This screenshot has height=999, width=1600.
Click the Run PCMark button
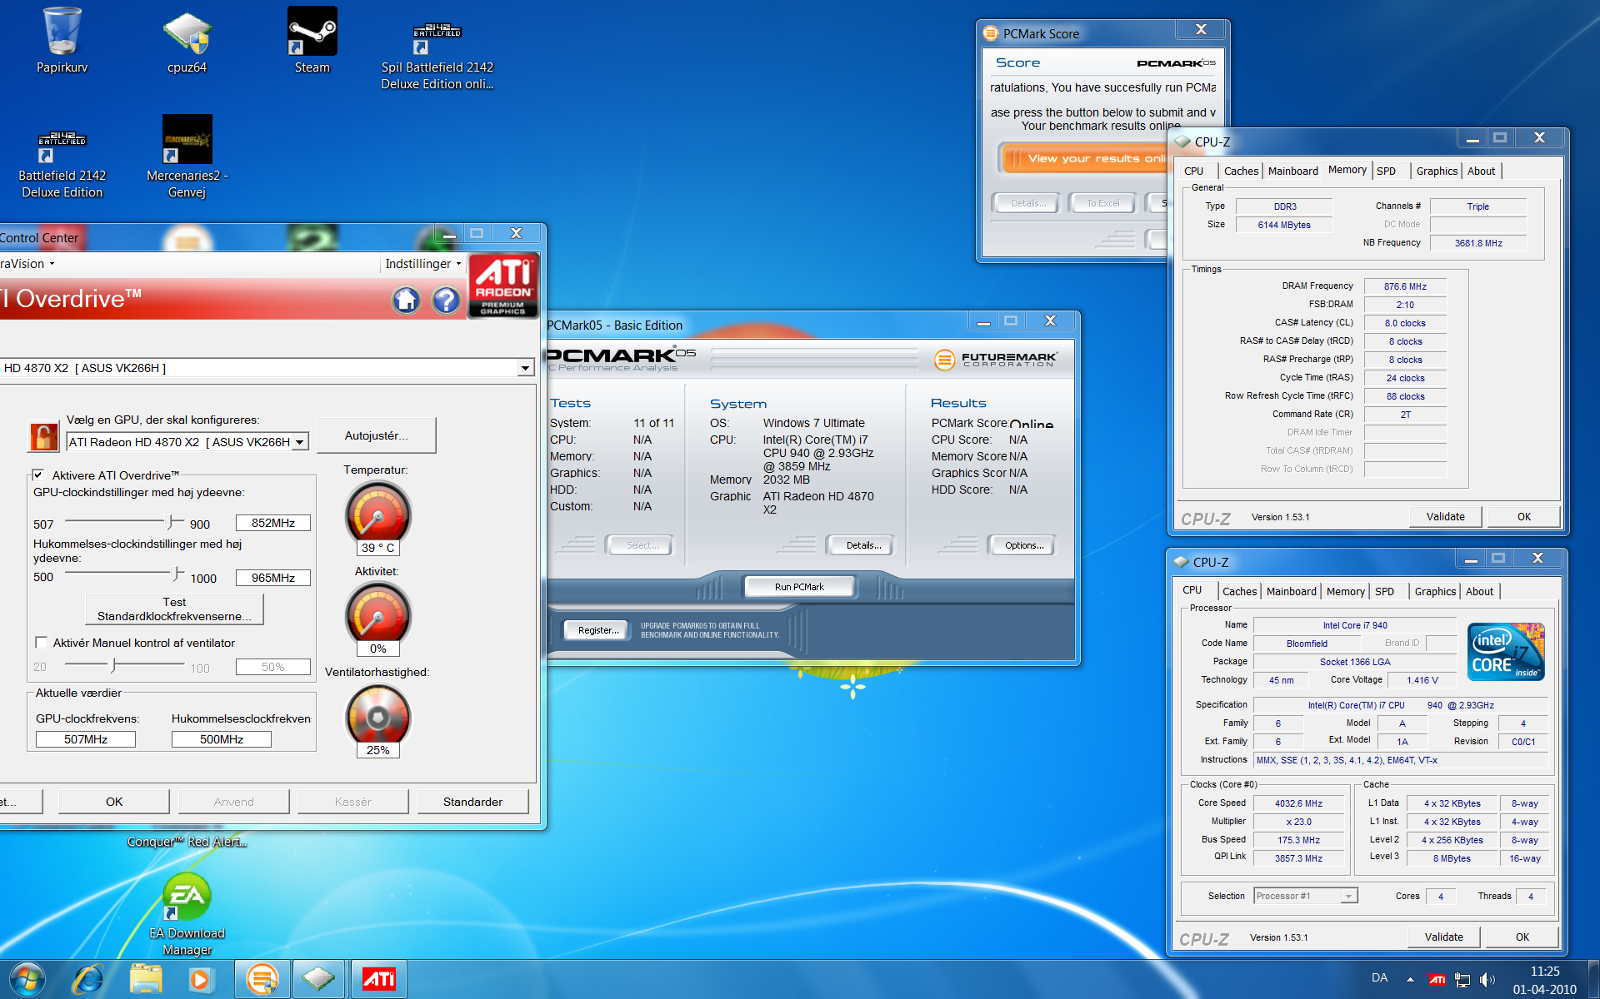(799, 587)
